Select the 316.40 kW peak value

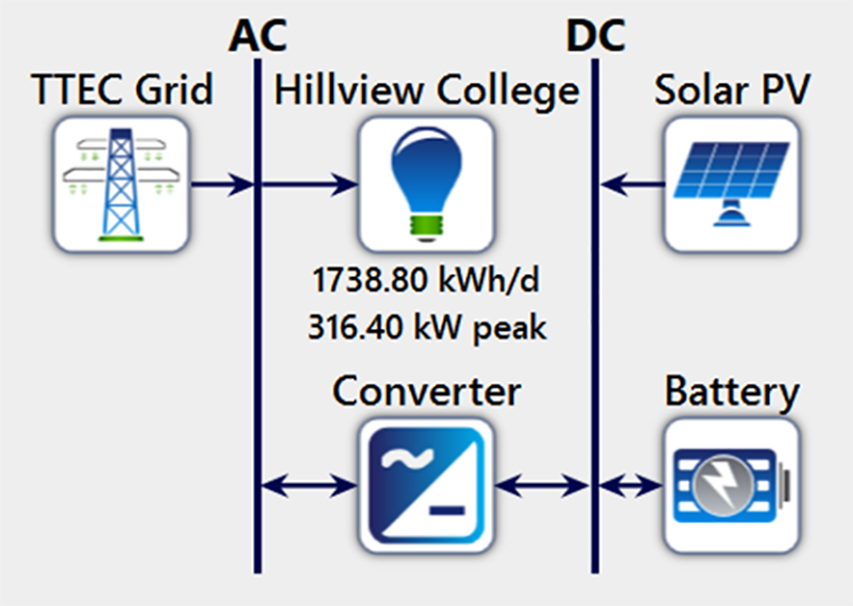tap(427, 327)
